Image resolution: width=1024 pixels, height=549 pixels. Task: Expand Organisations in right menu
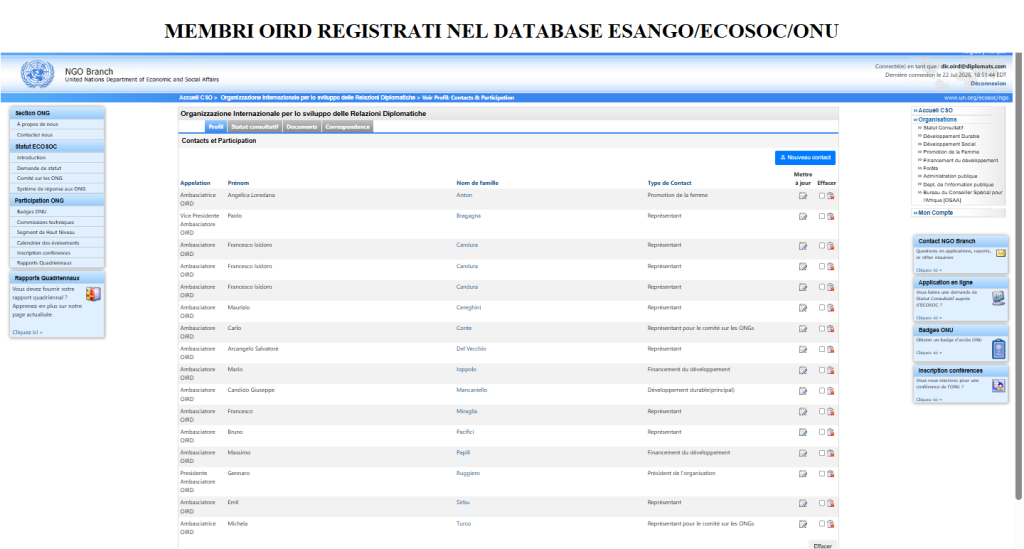click(x=935, y=120)
